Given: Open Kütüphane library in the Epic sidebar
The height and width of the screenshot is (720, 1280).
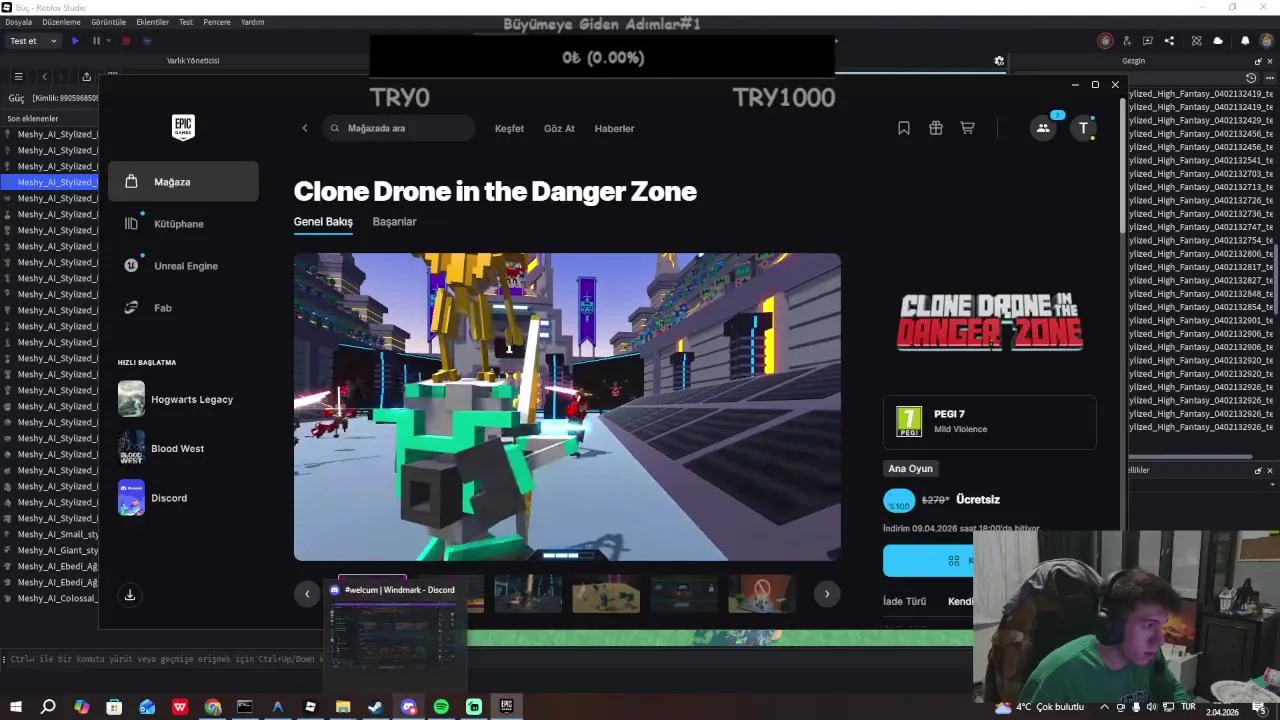Looking at the screenshot, I should 183,224.
